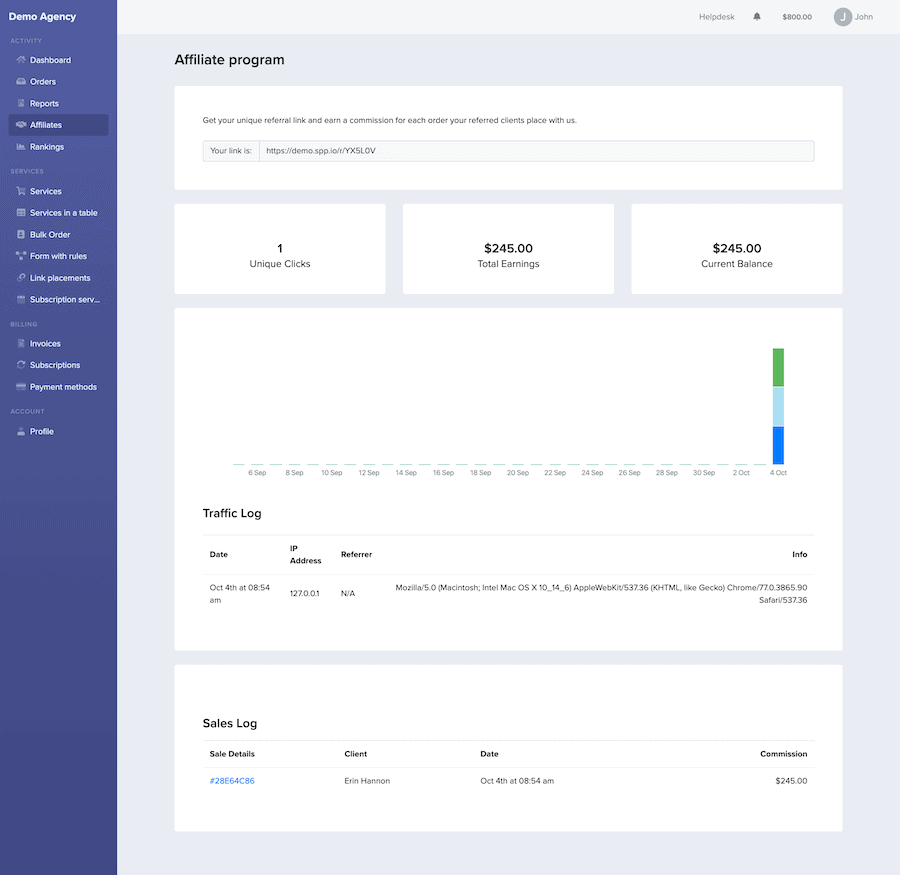Click the Sales Log Commission column header
Viewport: 900px width, 875px height.
point(783,754)
